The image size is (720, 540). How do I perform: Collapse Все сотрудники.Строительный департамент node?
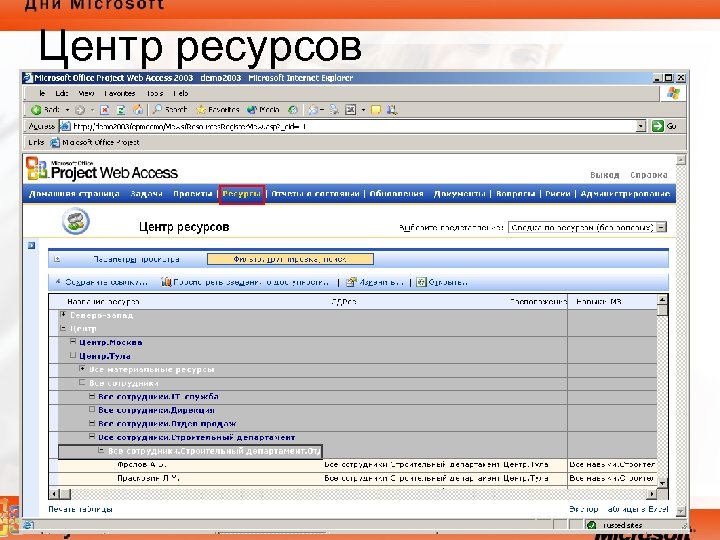tap(92, 436)
